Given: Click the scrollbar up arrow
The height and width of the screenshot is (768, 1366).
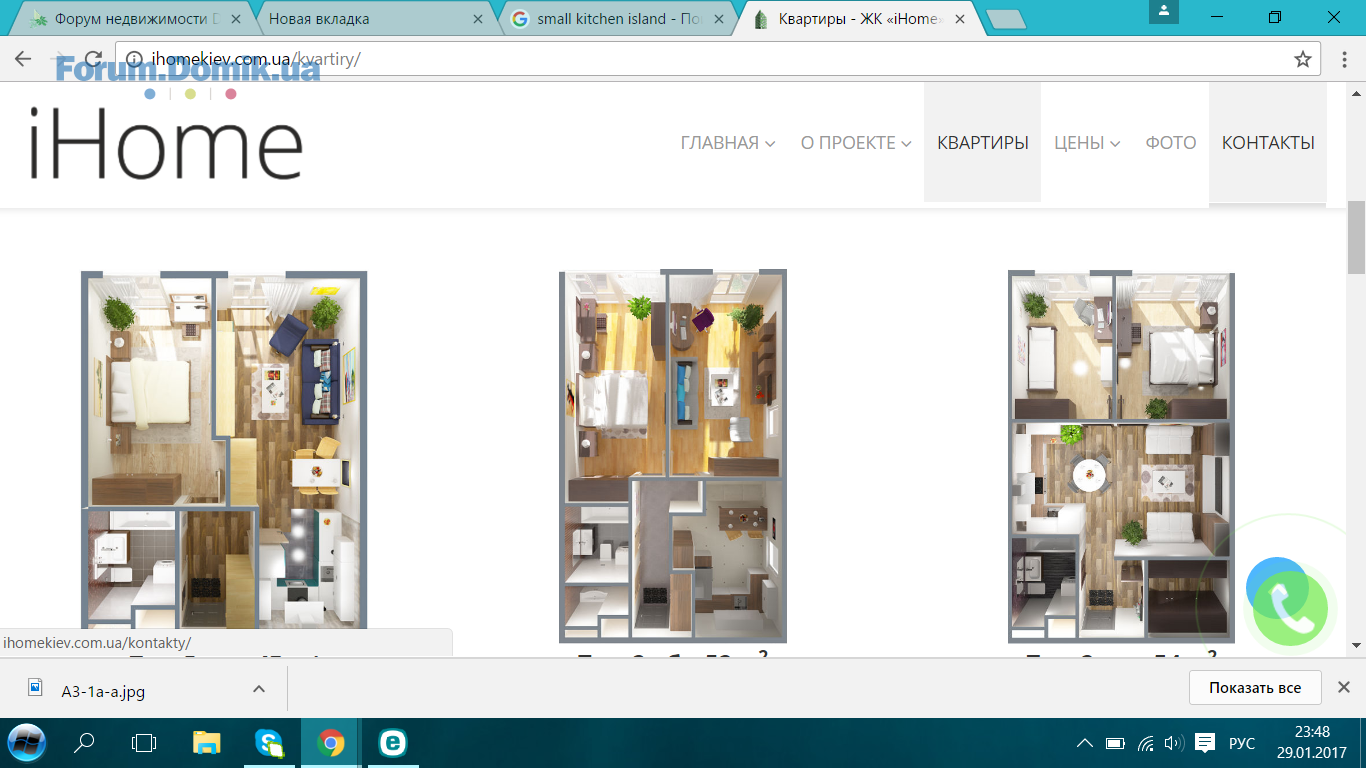Looking at the screenshot, I should [1357, 92].
